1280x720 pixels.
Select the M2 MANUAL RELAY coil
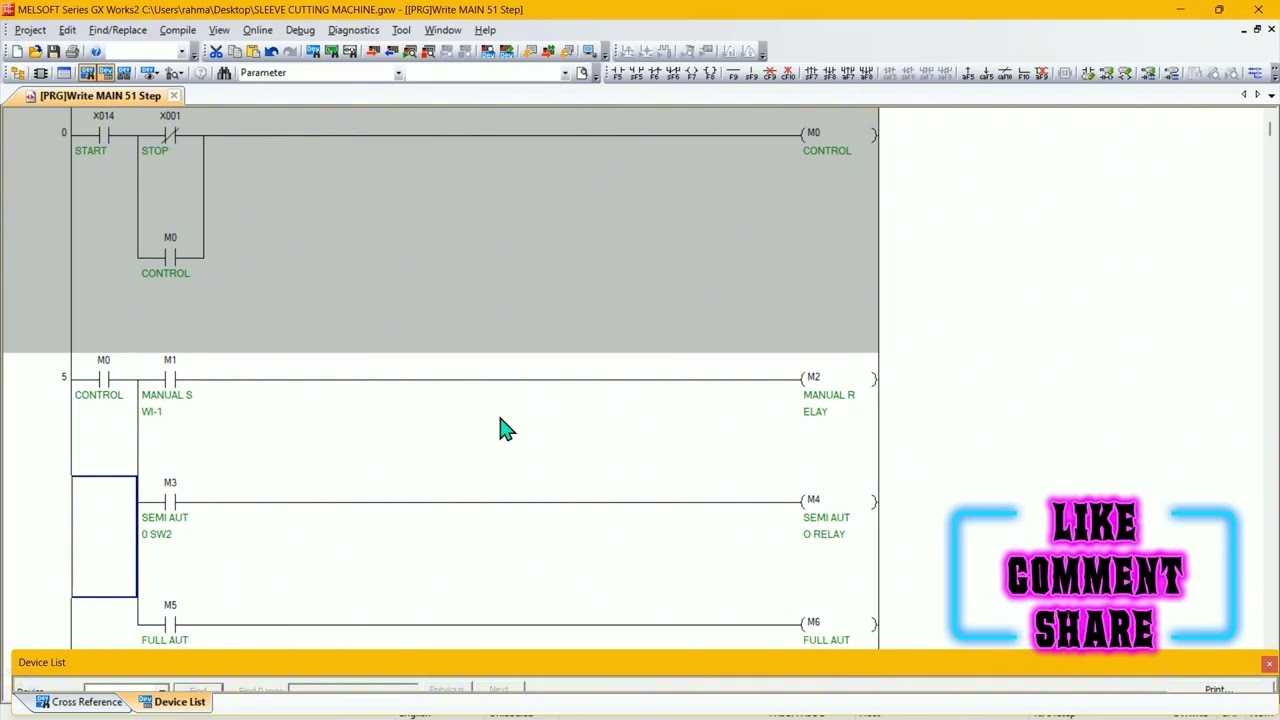coord(838,380)
